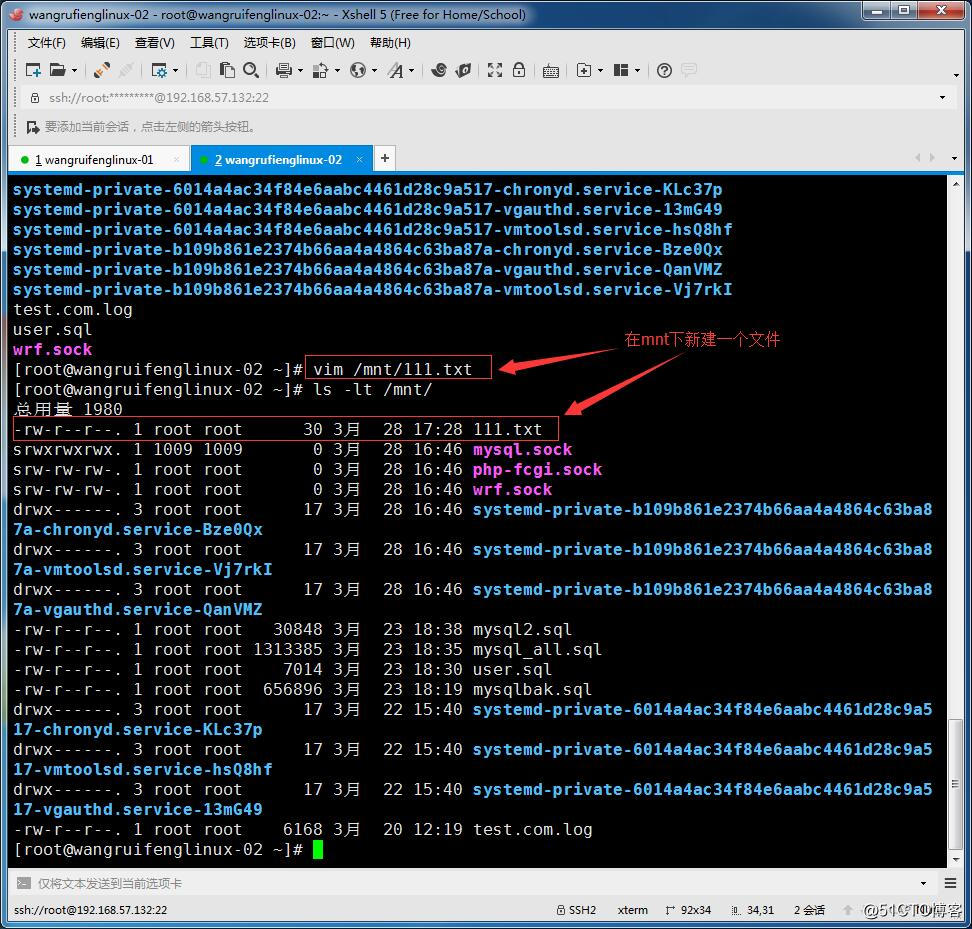Click mysql_all.sql in the listing
Screen dimensions: 972x929
(x=537, y=649)
